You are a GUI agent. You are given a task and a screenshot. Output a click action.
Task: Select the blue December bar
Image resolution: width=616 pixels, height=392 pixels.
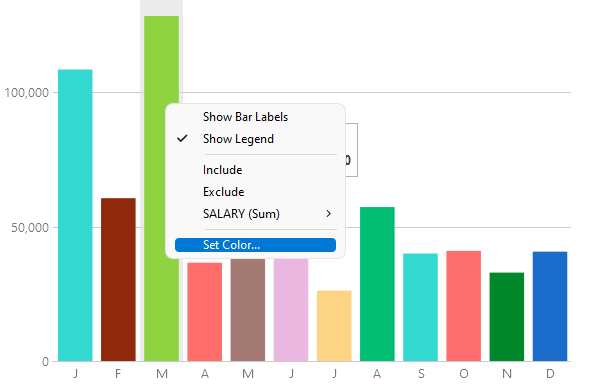tap(550, 306)
